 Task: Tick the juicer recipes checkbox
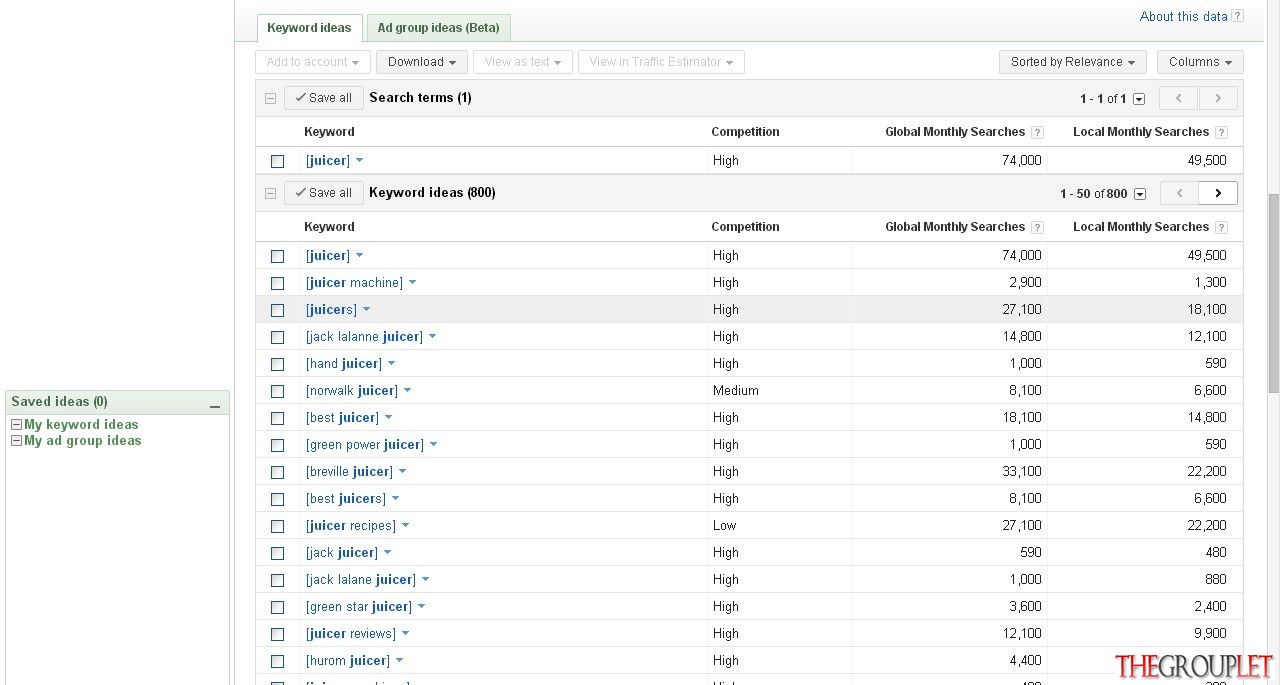pos(277,526)
